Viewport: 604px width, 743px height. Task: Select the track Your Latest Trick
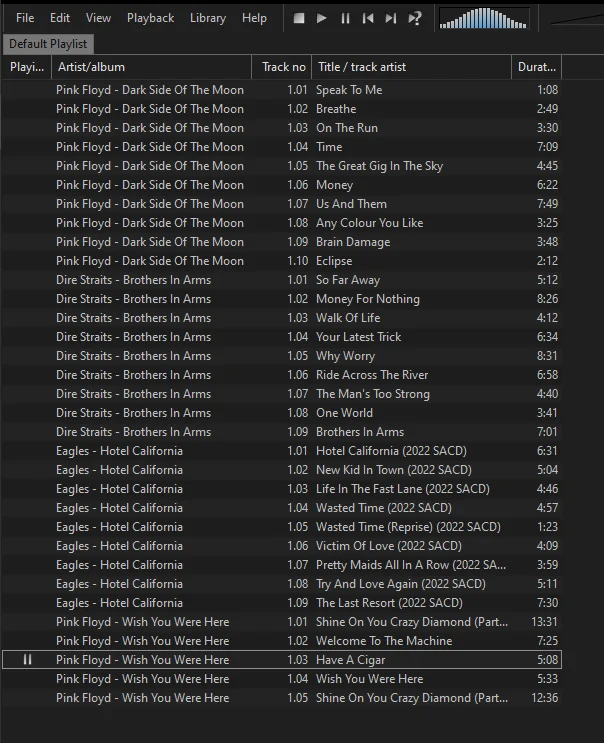click(x=282, y=336)
